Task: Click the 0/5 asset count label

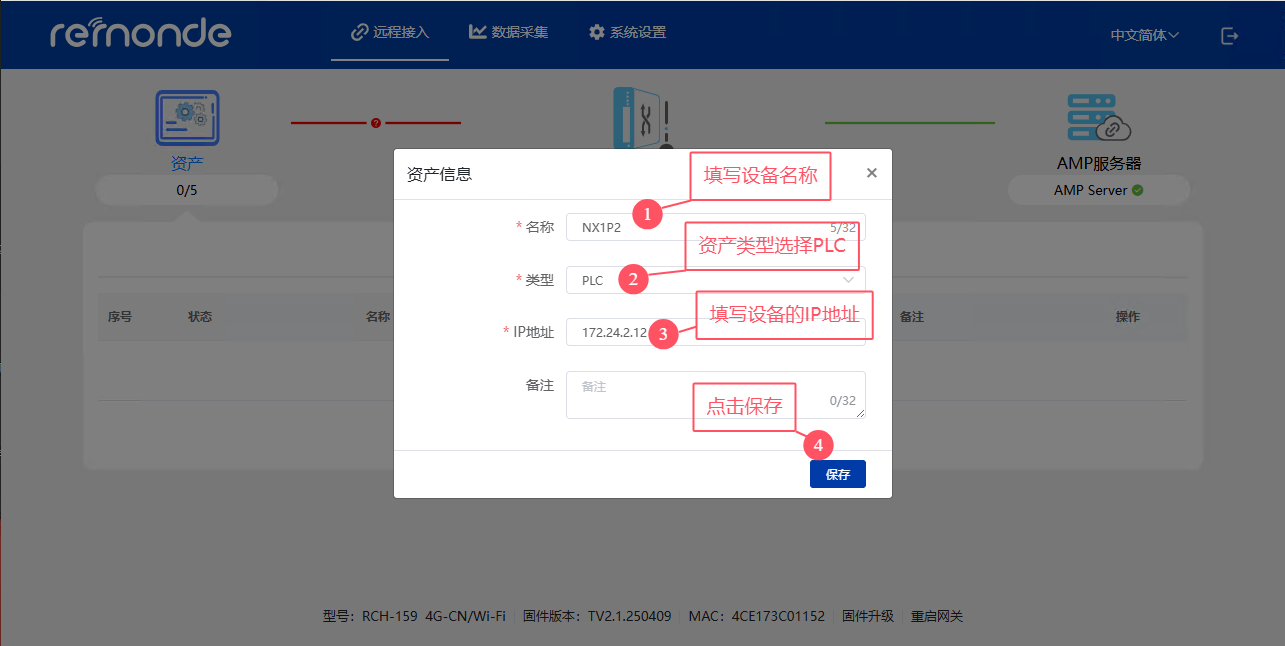Action: pos(186,190)
